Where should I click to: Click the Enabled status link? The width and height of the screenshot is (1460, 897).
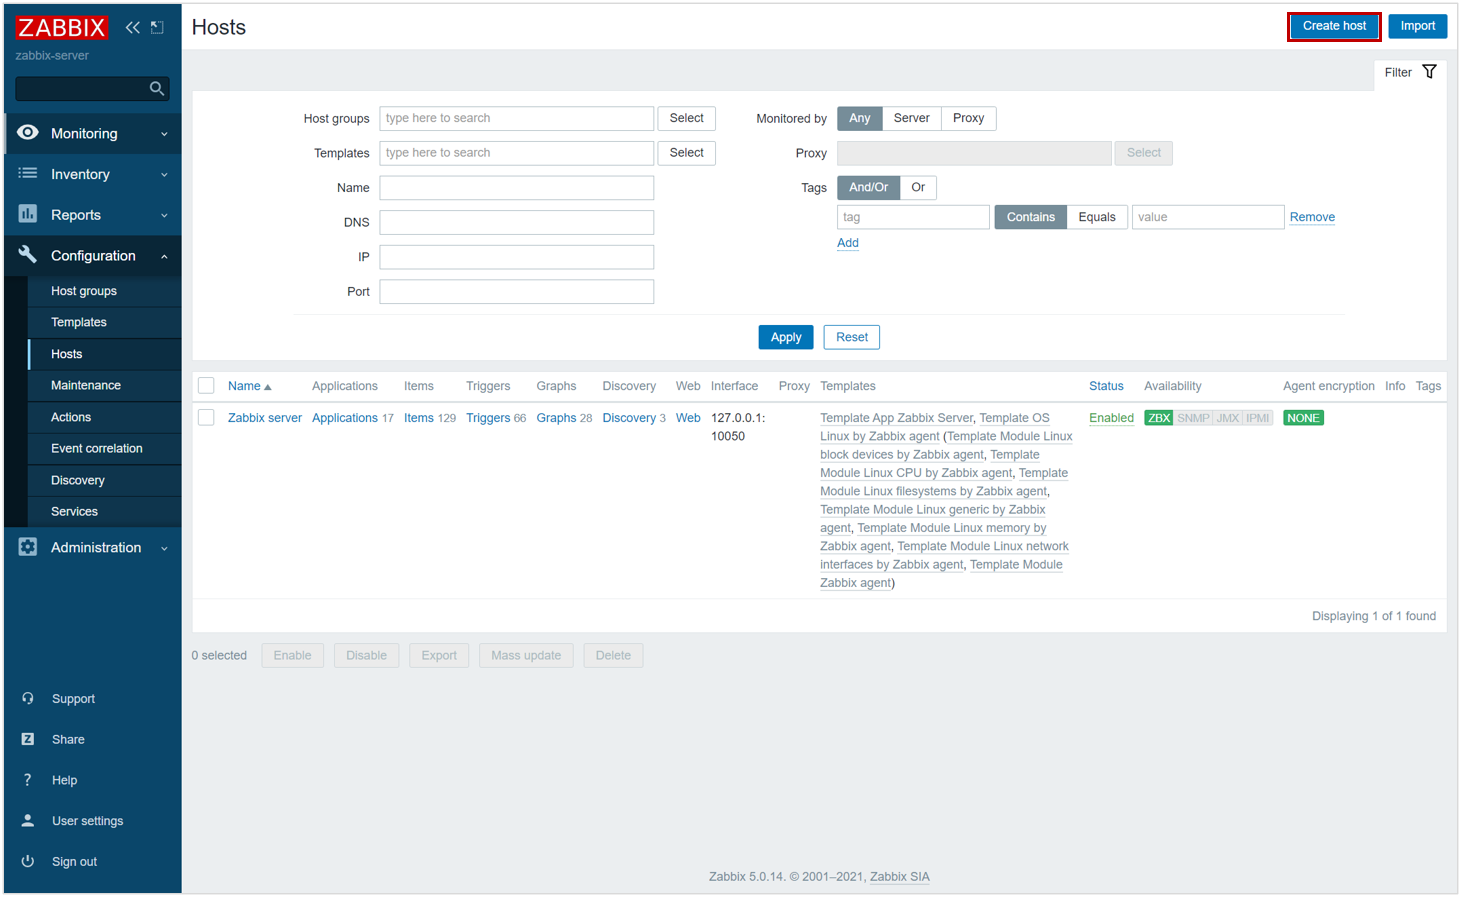pos(1111,418)
